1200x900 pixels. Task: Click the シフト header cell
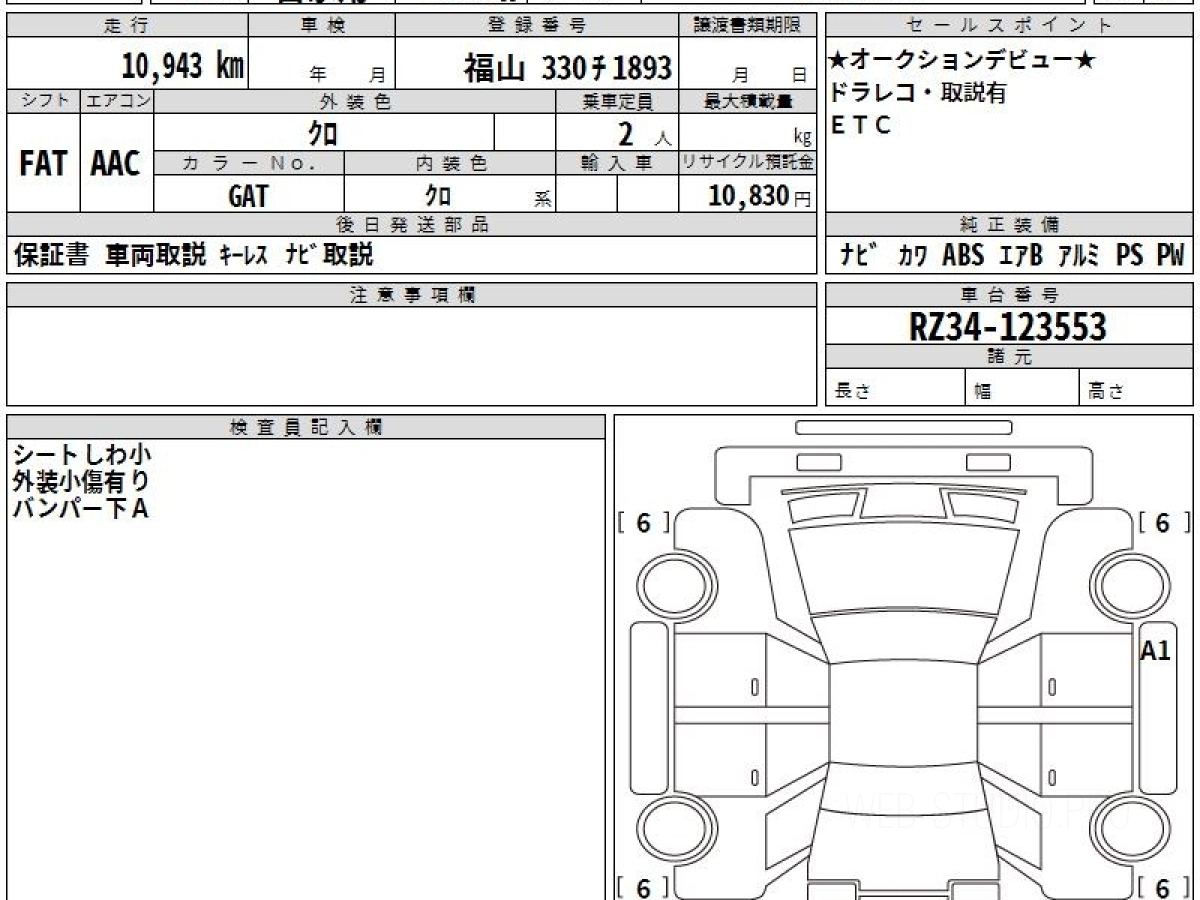point(43,101)
